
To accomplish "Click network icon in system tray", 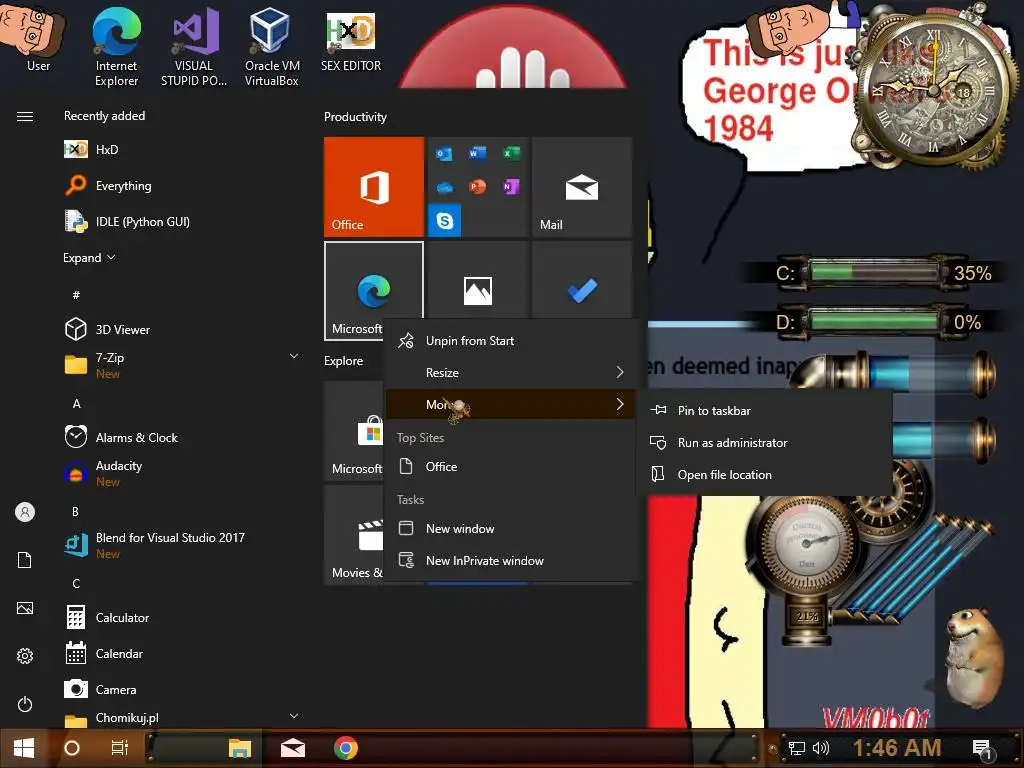I will [x=797, y=748].
